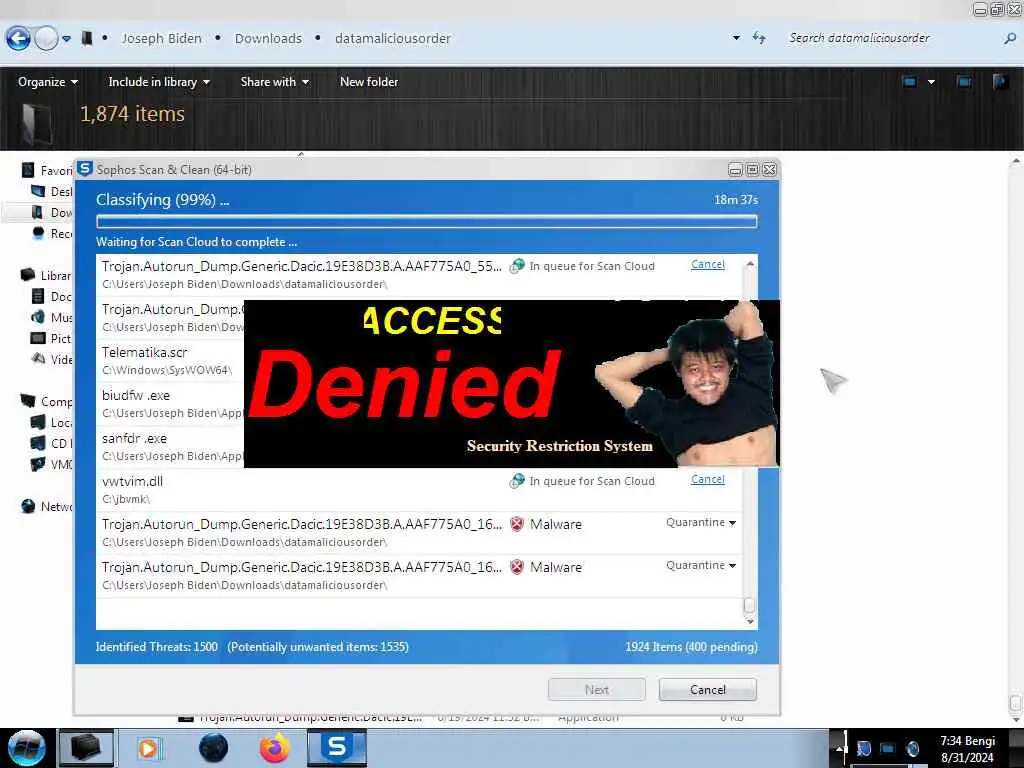Click down arrow of Sophos threat list scrollbar
This screenshot has width=1024, height=768.
pos(750,622)
